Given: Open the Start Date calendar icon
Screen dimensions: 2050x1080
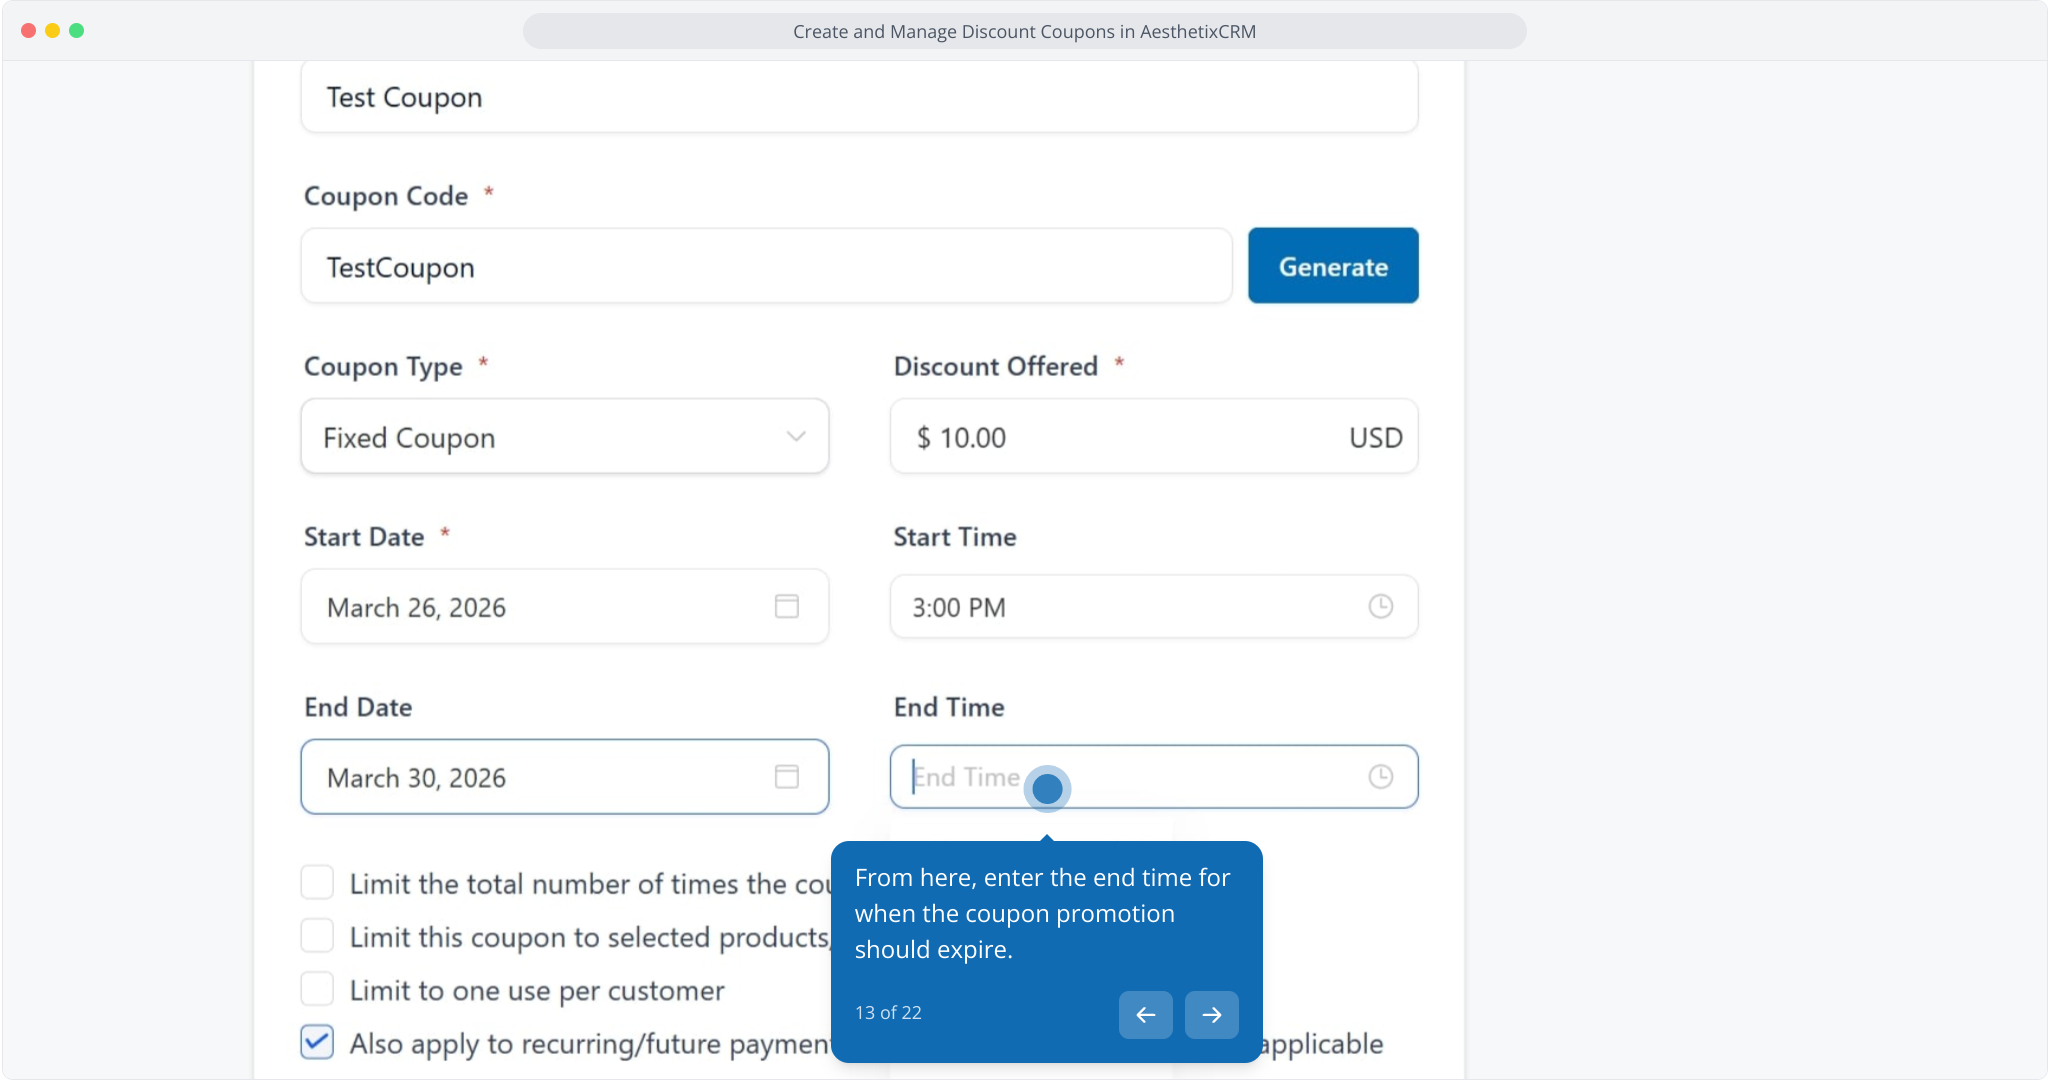Looking at the screenshot, I should (787, 606).
